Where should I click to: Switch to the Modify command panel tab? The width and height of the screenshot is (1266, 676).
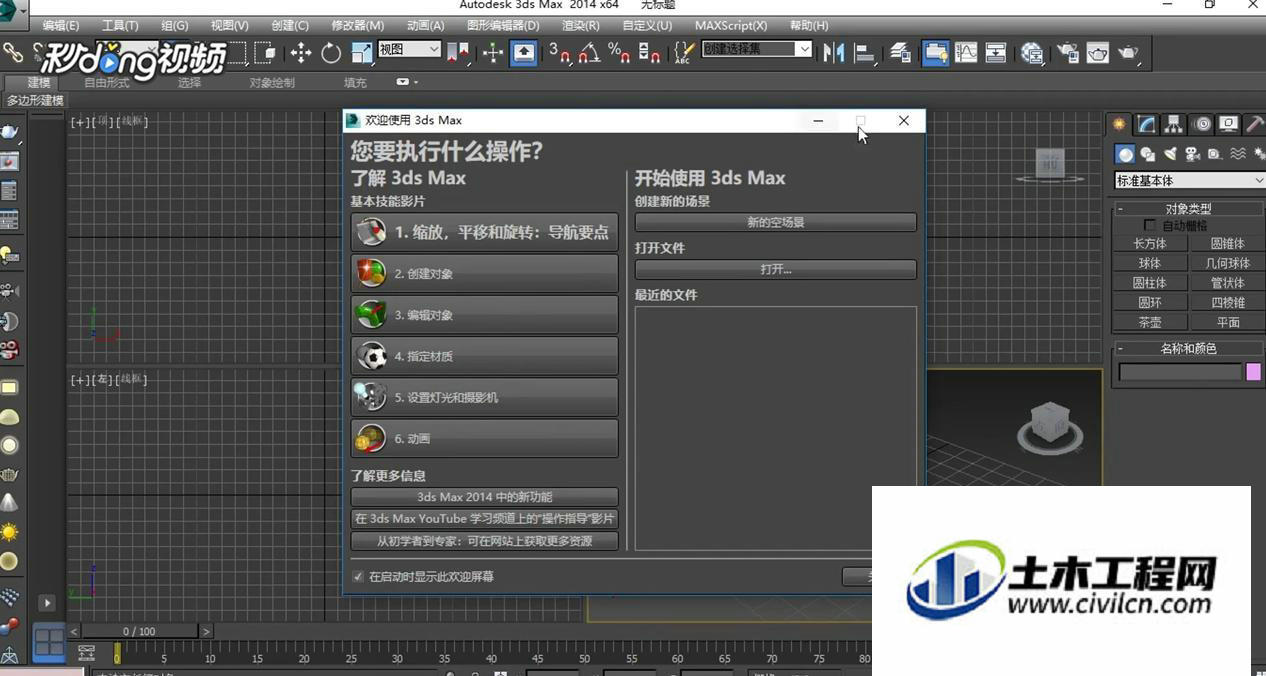pos(1147,124)
